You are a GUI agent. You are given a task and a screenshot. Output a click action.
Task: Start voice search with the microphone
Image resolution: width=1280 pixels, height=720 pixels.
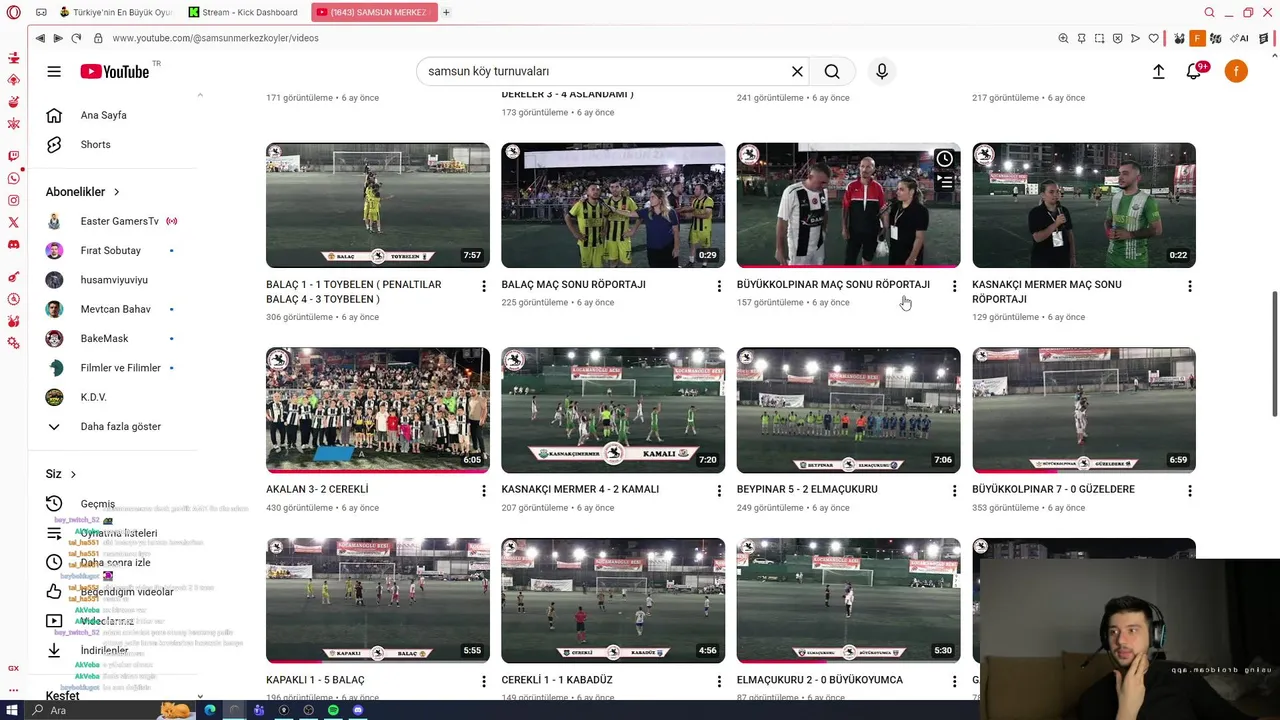[882, 71]
